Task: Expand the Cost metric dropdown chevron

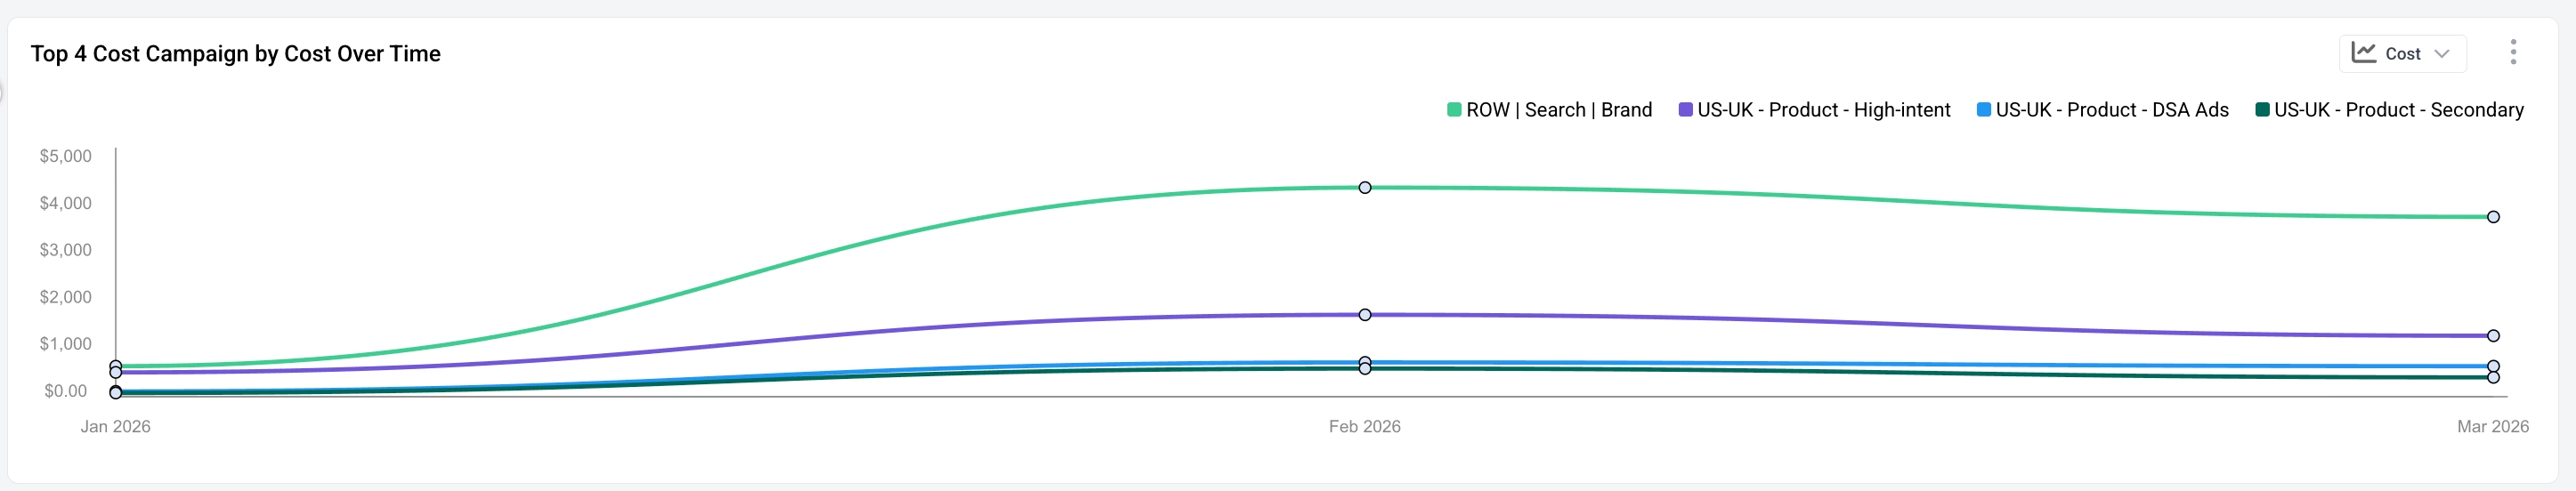Action: coord(2442,54)
